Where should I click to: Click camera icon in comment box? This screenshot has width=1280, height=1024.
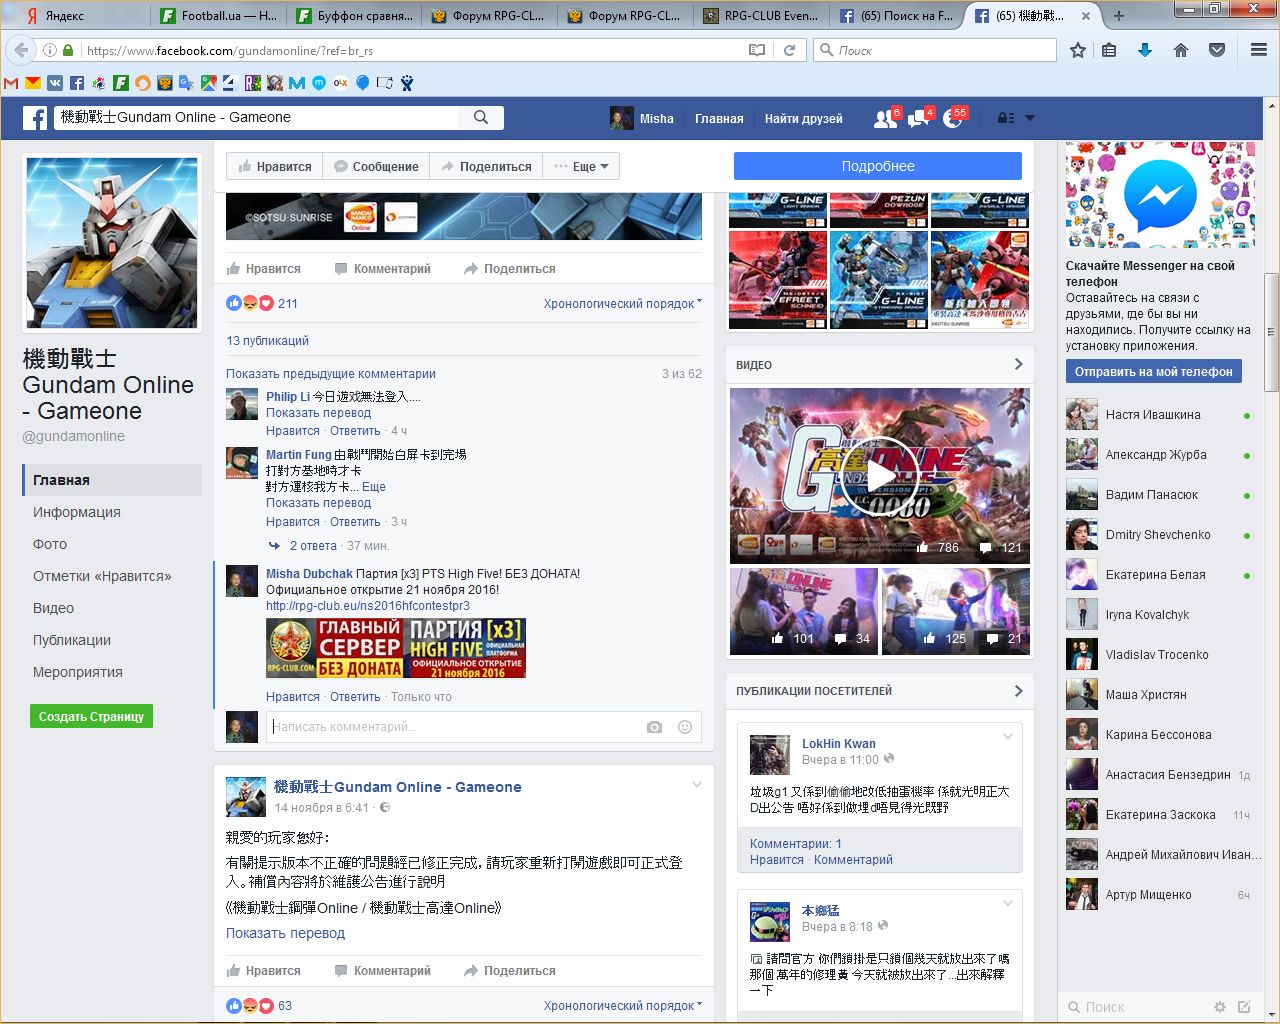tap(654, 727)
